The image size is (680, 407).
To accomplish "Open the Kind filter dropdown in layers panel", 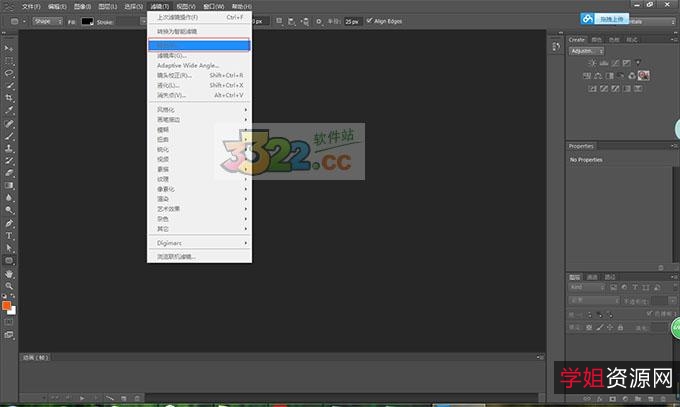I will point(584,287).
